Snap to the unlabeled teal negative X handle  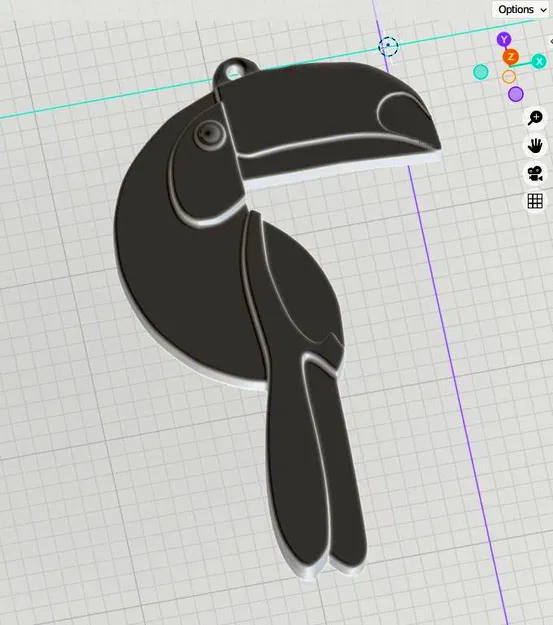tap(480, 72)
